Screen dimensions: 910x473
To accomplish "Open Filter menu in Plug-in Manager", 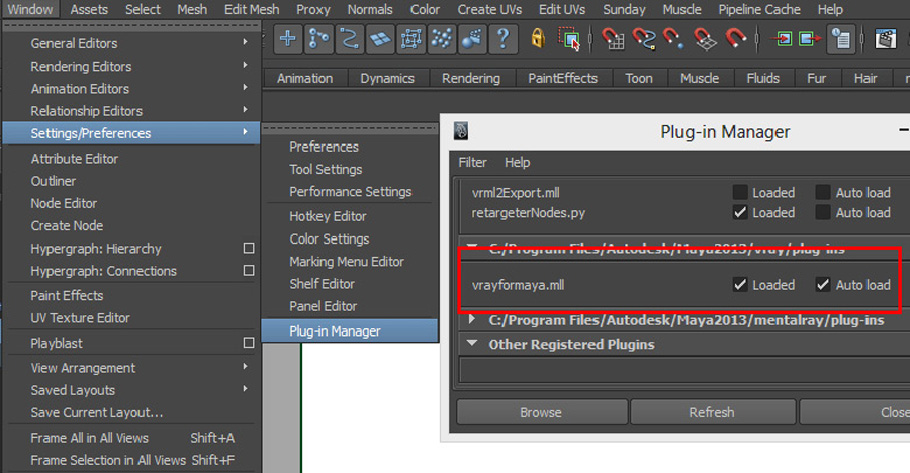I will pyautogui.click(x=472, y=163).
